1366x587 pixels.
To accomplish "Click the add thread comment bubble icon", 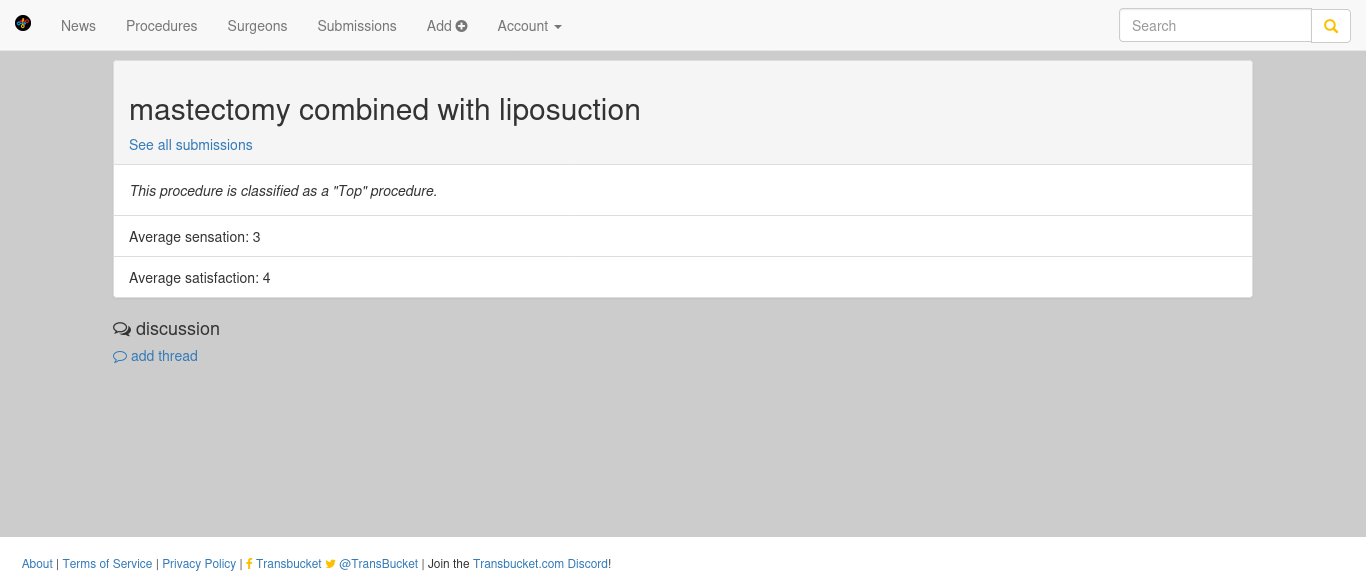I will click(x=120, y=357).
